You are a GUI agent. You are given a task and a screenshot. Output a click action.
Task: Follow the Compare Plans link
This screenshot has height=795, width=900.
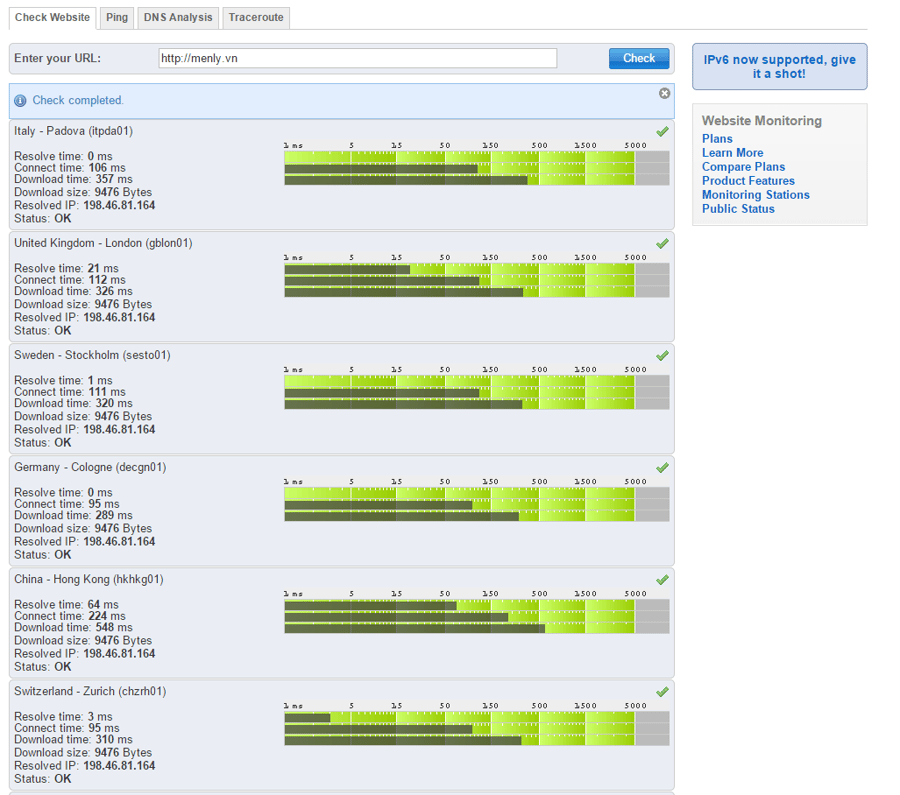coord(743,167)
